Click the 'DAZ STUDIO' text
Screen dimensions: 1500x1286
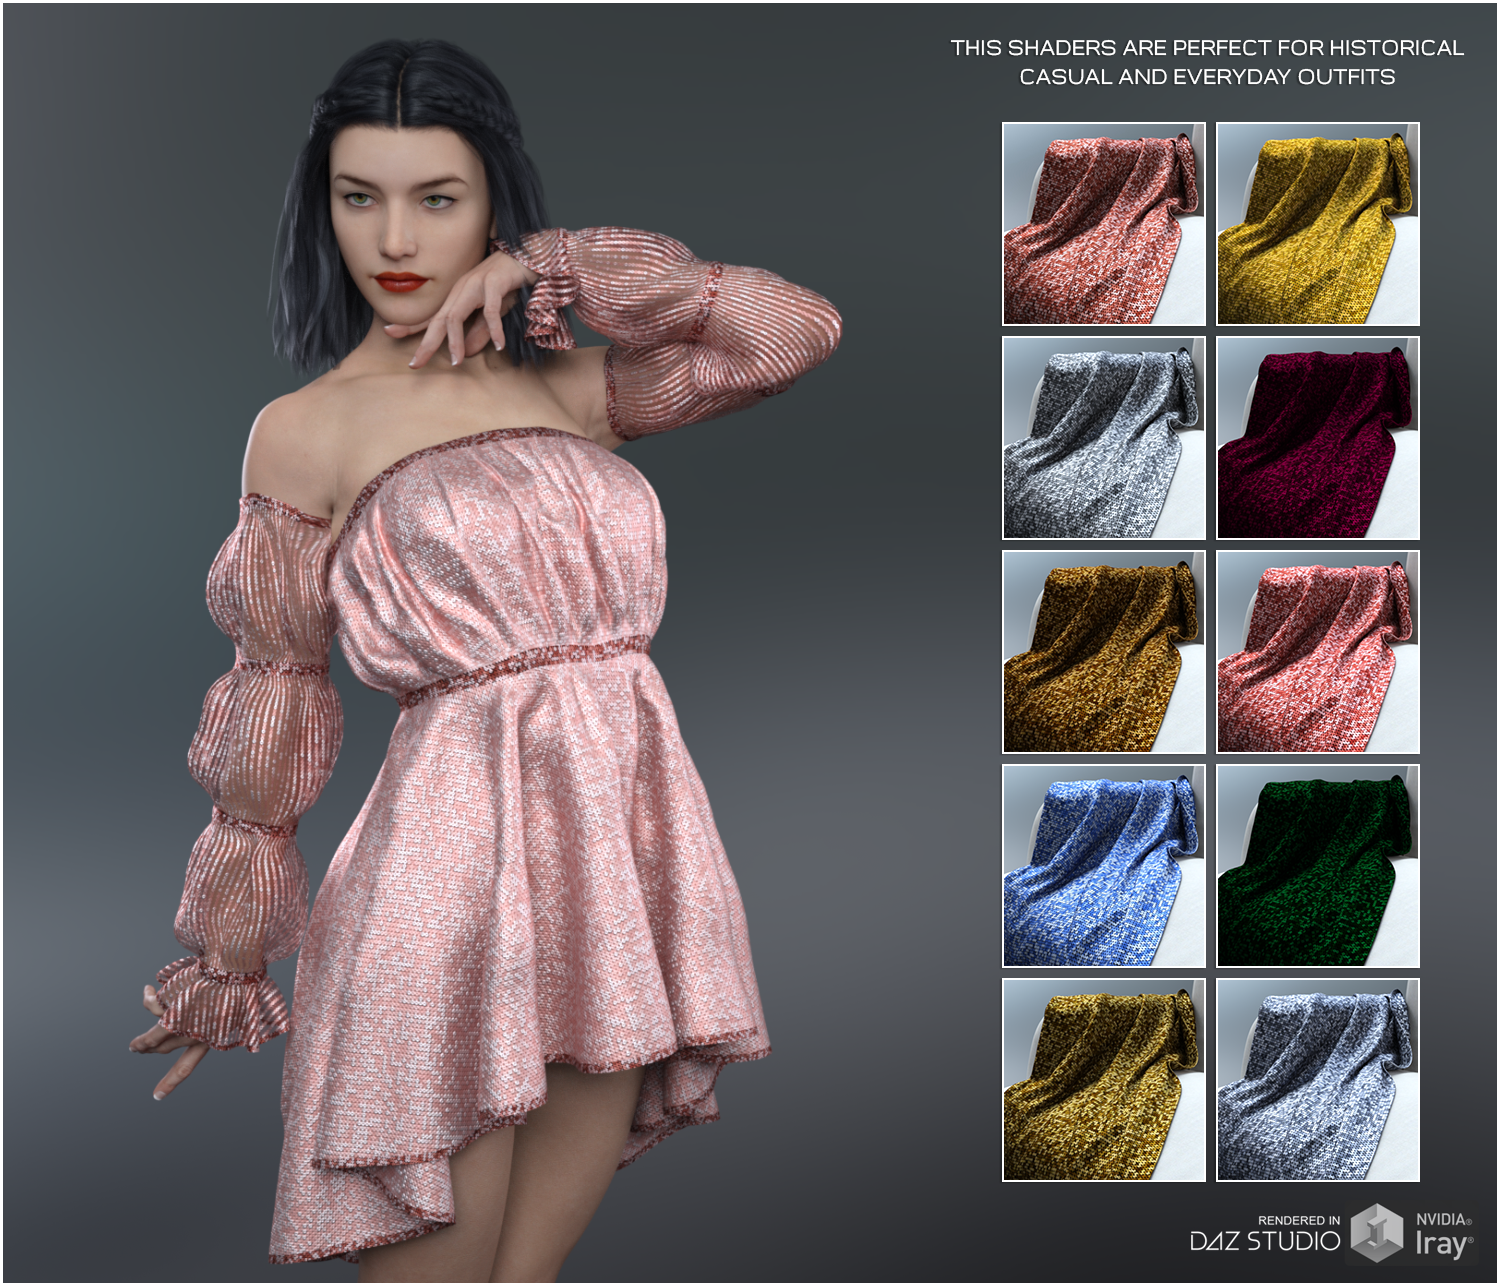coord(1265,1242)
